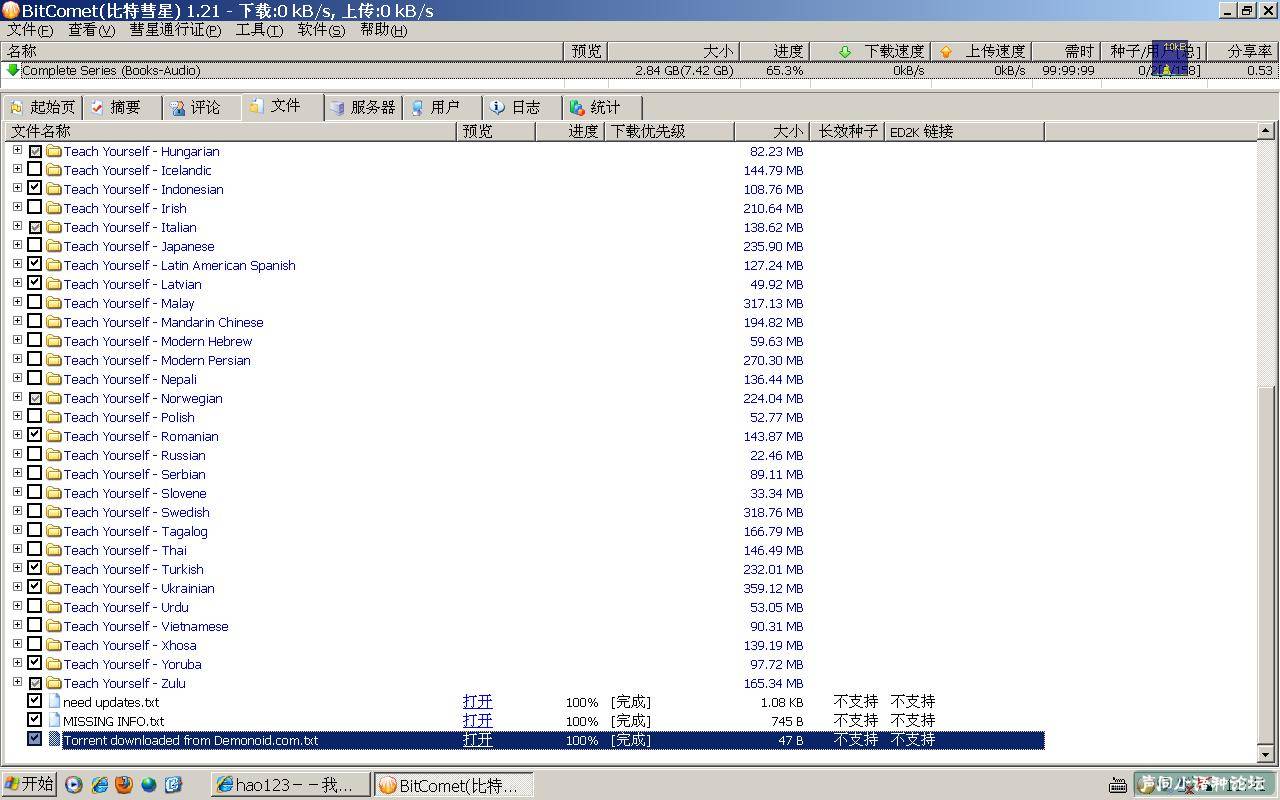Open the 工具(T) menu
The image size is (1280, 800).
(259, 30)
